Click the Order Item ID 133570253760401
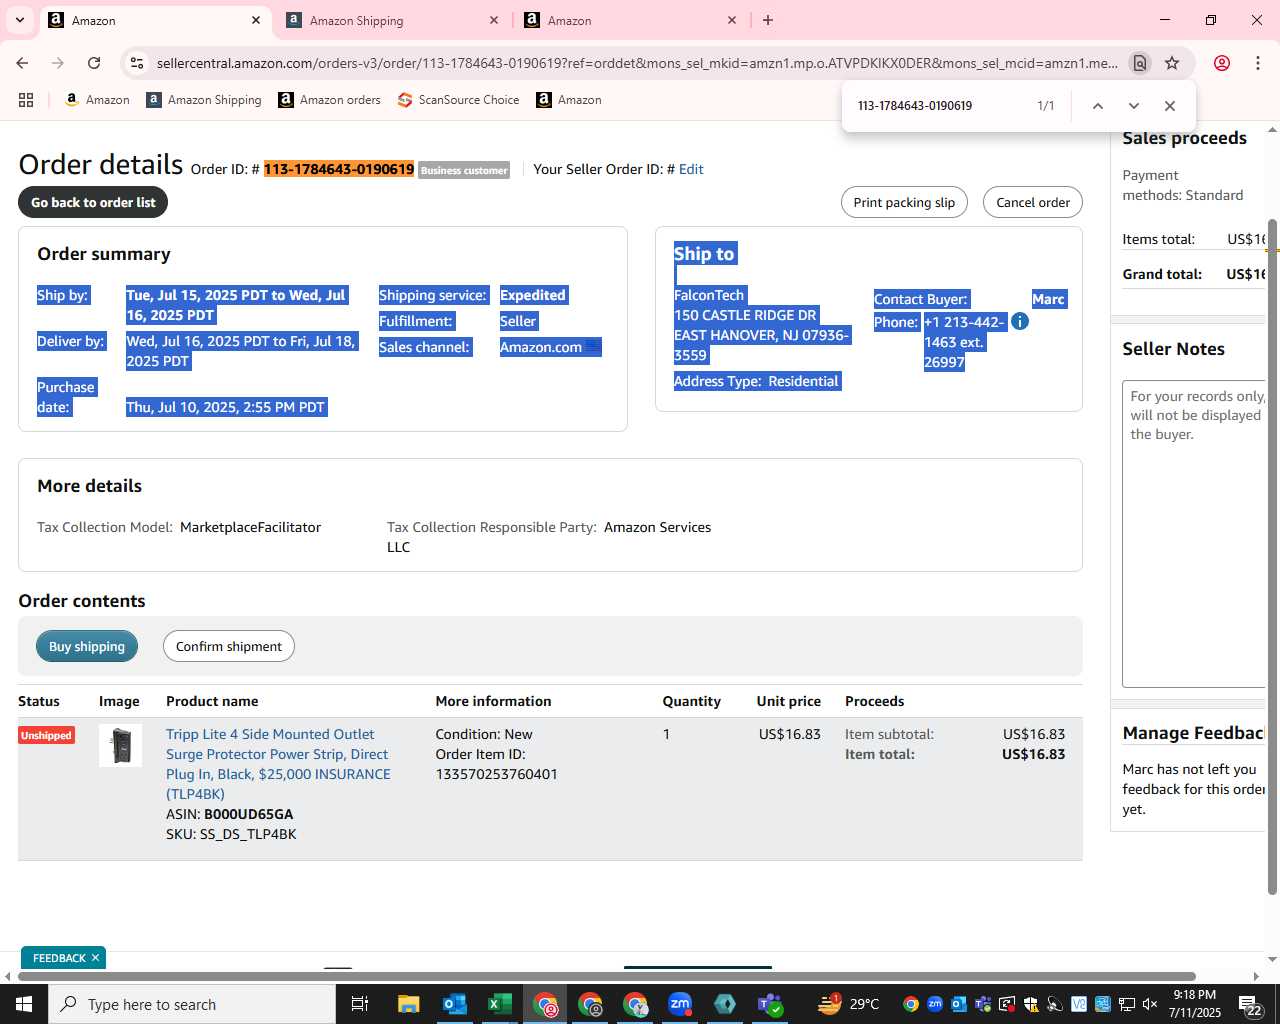The width and height of the screenshot is (1280, 1024). [x=496, y=774]
